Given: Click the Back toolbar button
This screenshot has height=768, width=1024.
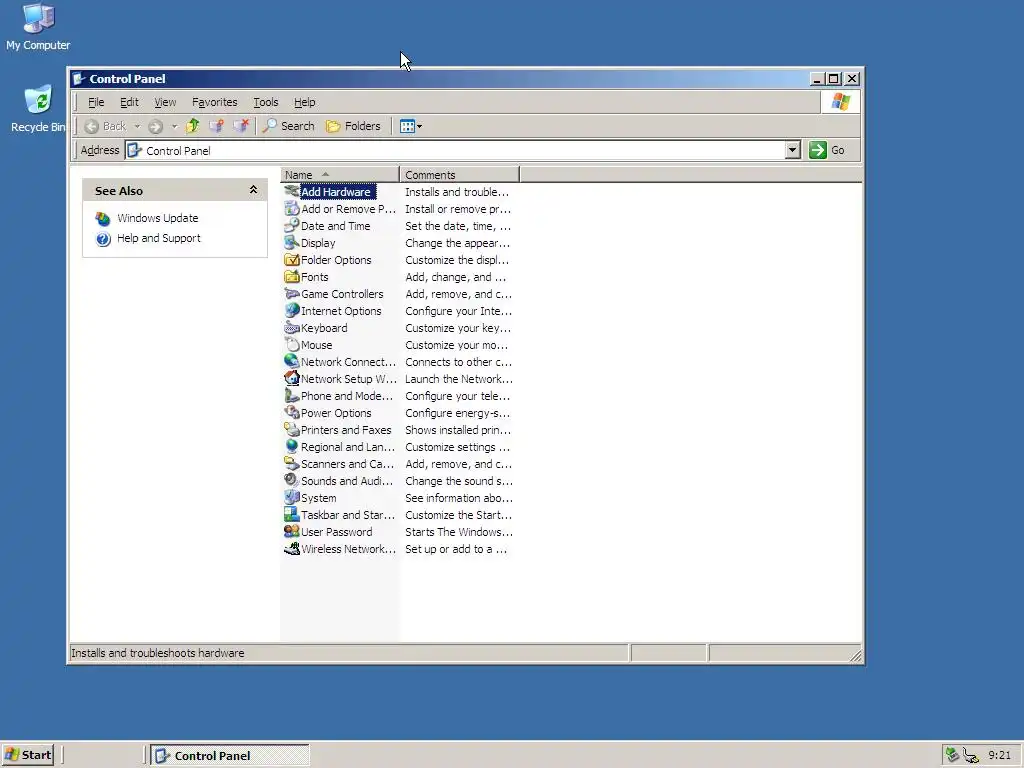Looking at the screenshot, I should coord(106,126).
